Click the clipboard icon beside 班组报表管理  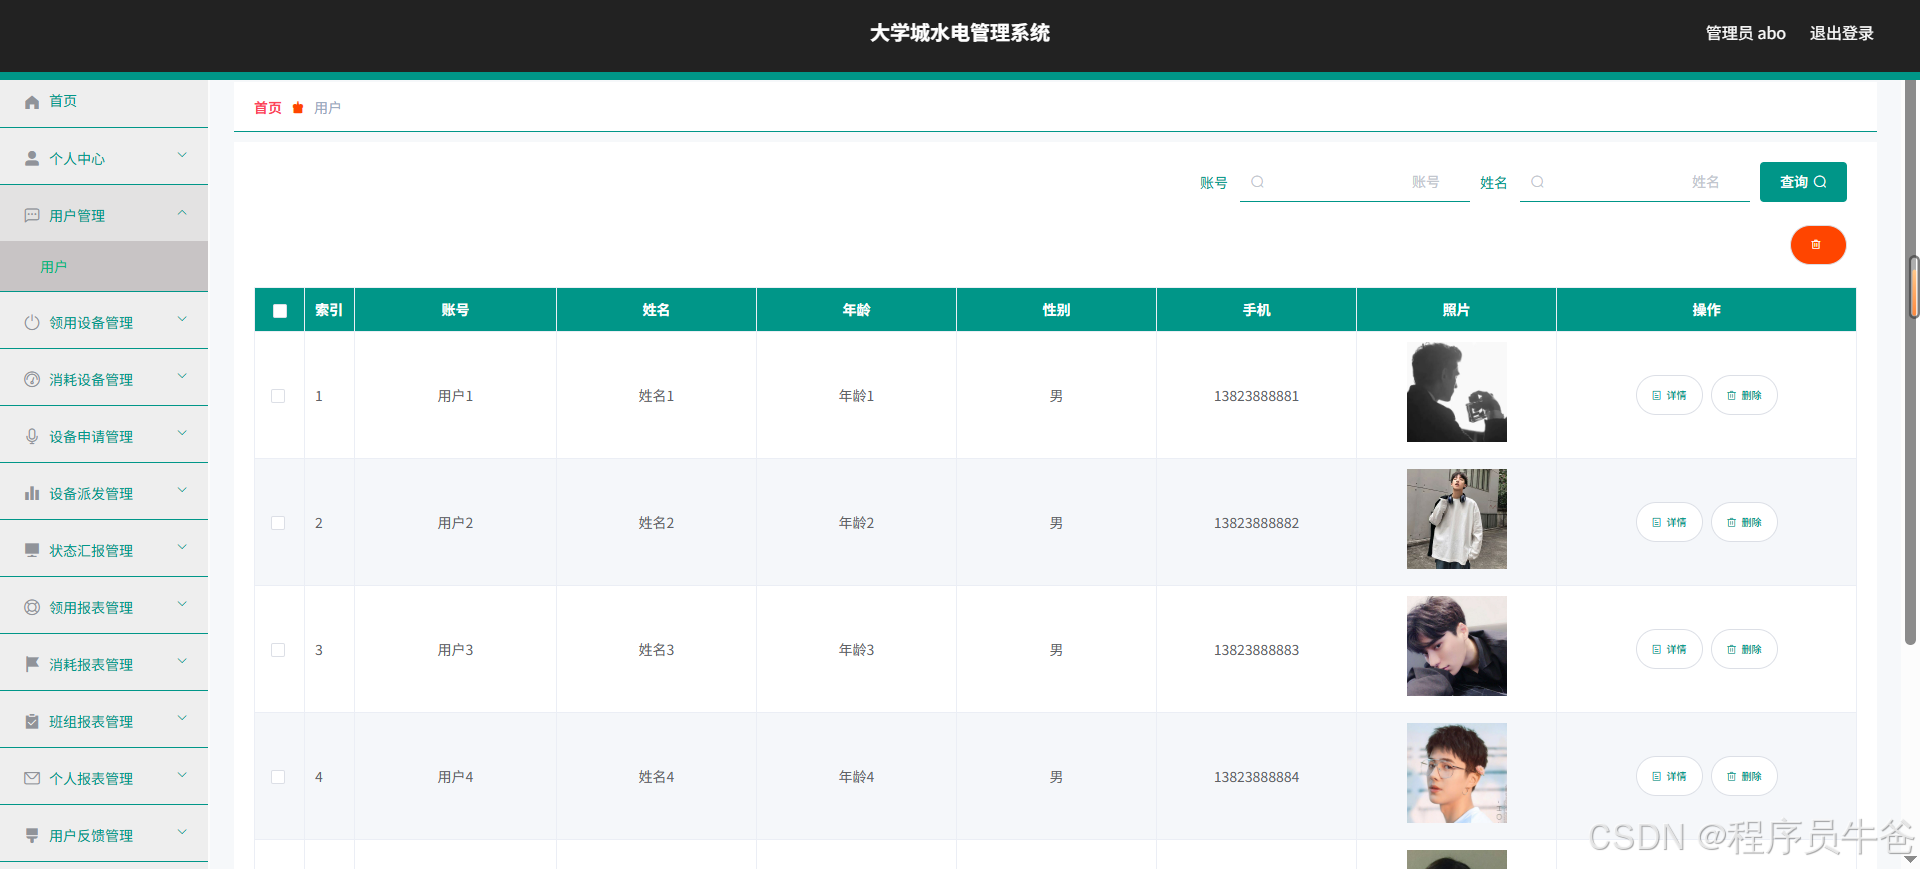tap(32, 722)
